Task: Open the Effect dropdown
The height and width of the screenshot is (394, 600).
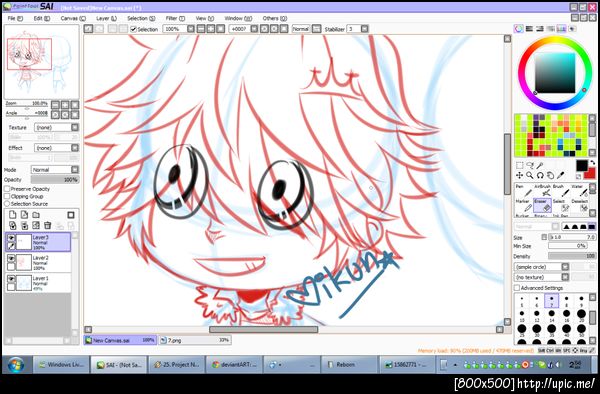Action: 56,148
